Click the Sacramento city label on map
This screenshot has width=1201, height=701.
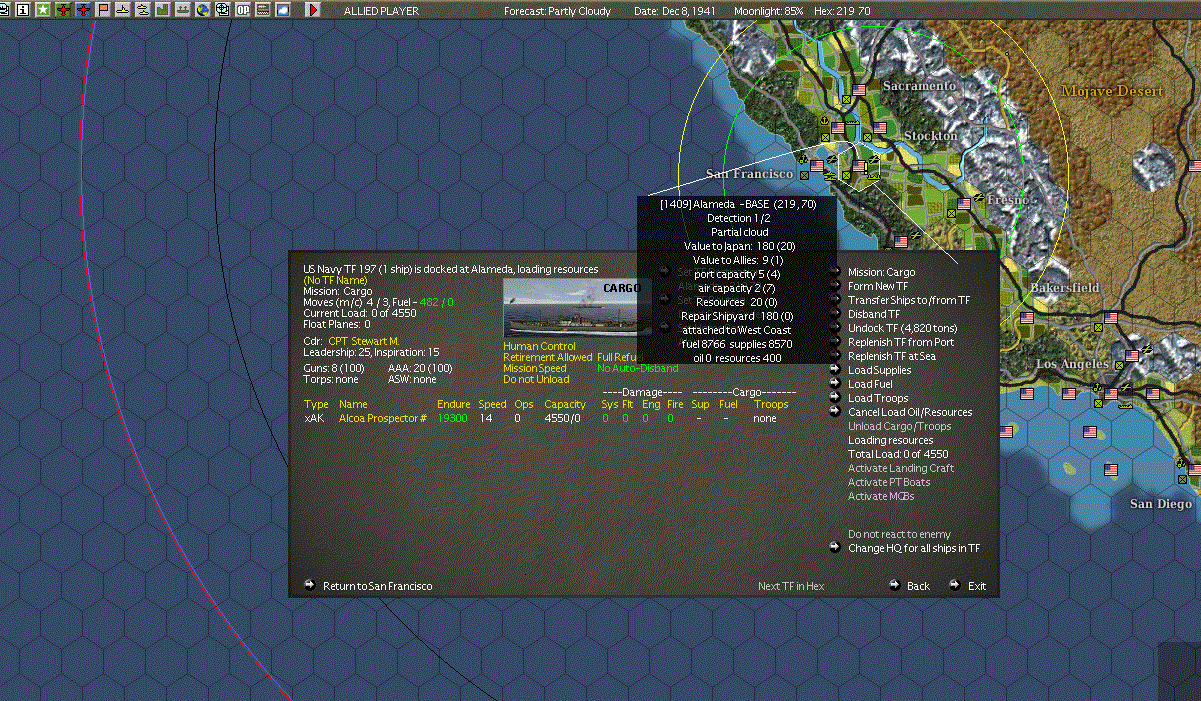tap(918, 86)
